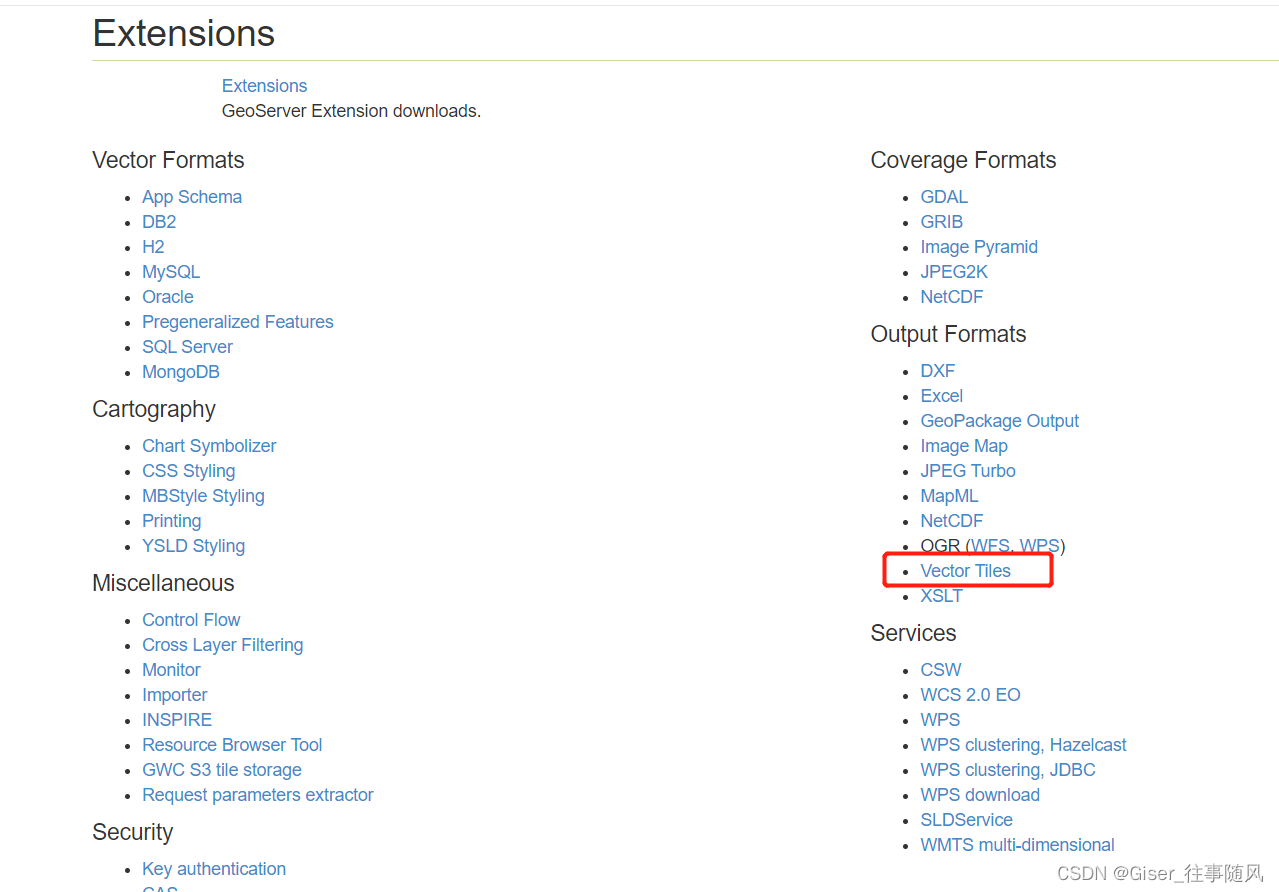Select the MBStyle Styling link
This screenshot has height=892, width=1279.
pyautogui.click(x=203, y=496)
